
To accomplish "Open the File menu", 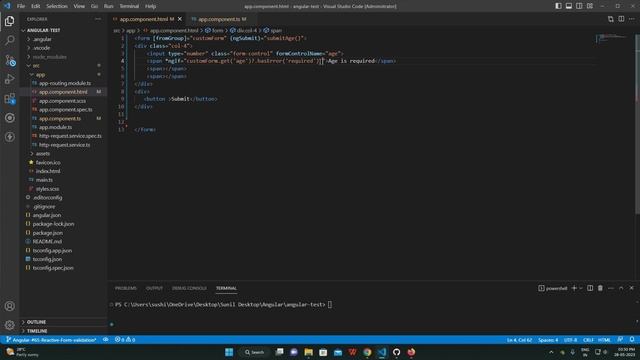I will pyautogui.click(x=21, y=6).
